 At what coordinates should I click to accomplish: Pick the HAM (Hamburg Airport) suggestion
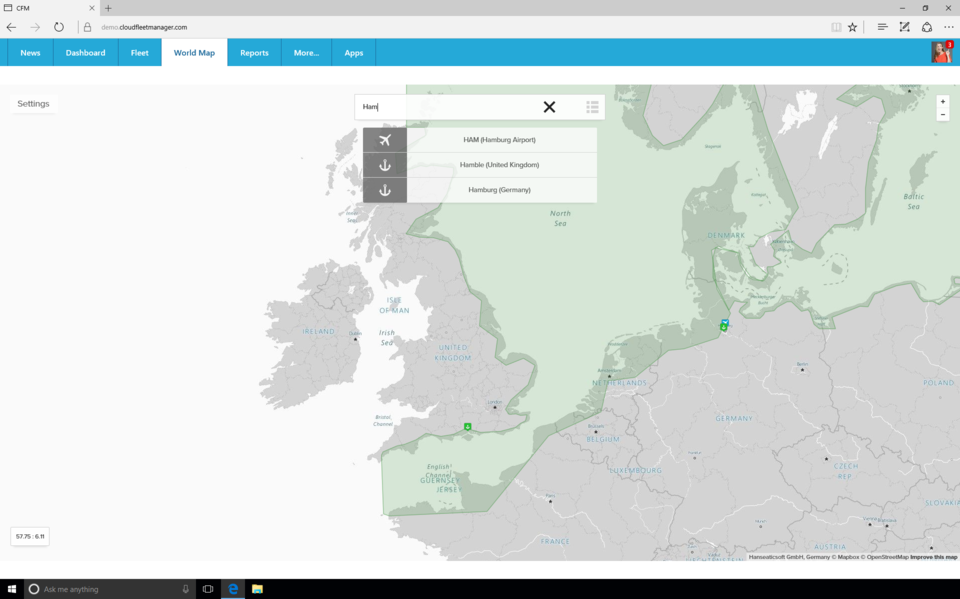tap(500, 140)
